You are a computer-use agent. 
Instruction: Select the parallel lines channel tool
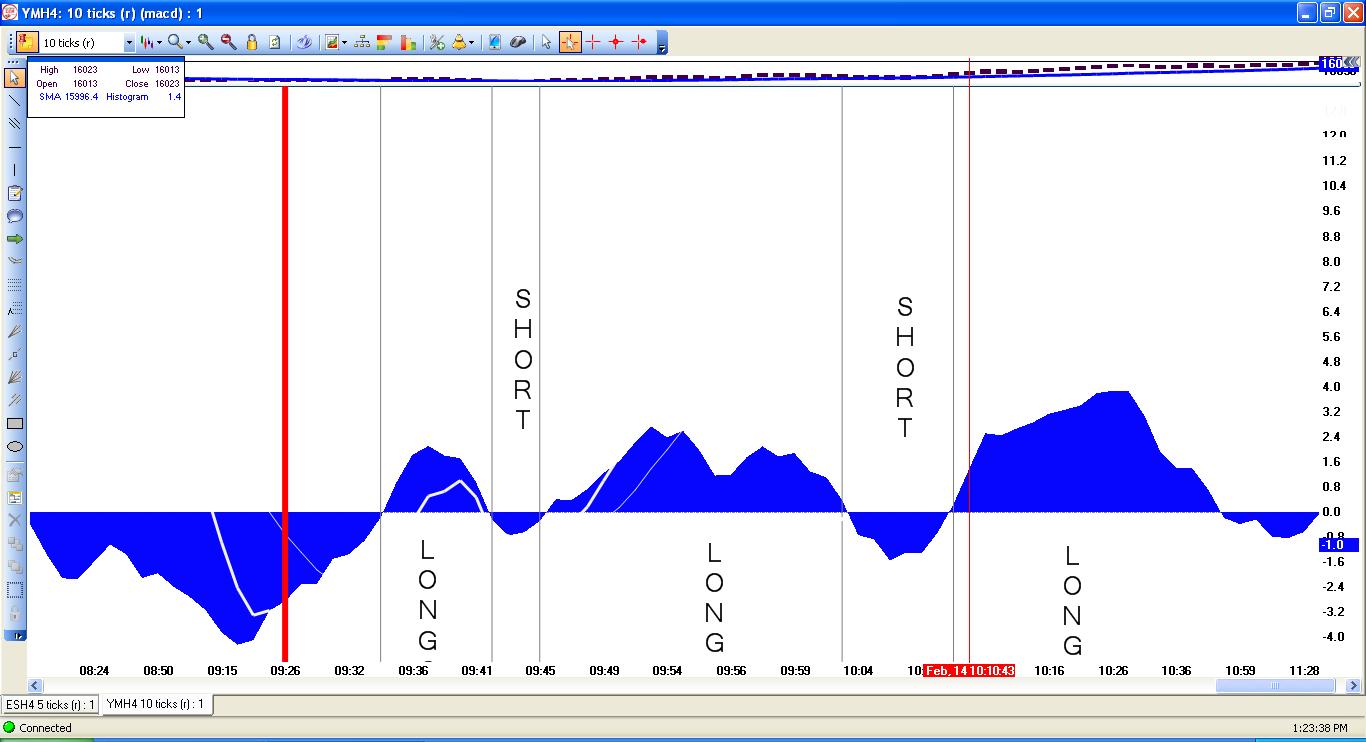pyautogui.click(x=14, y=124)
